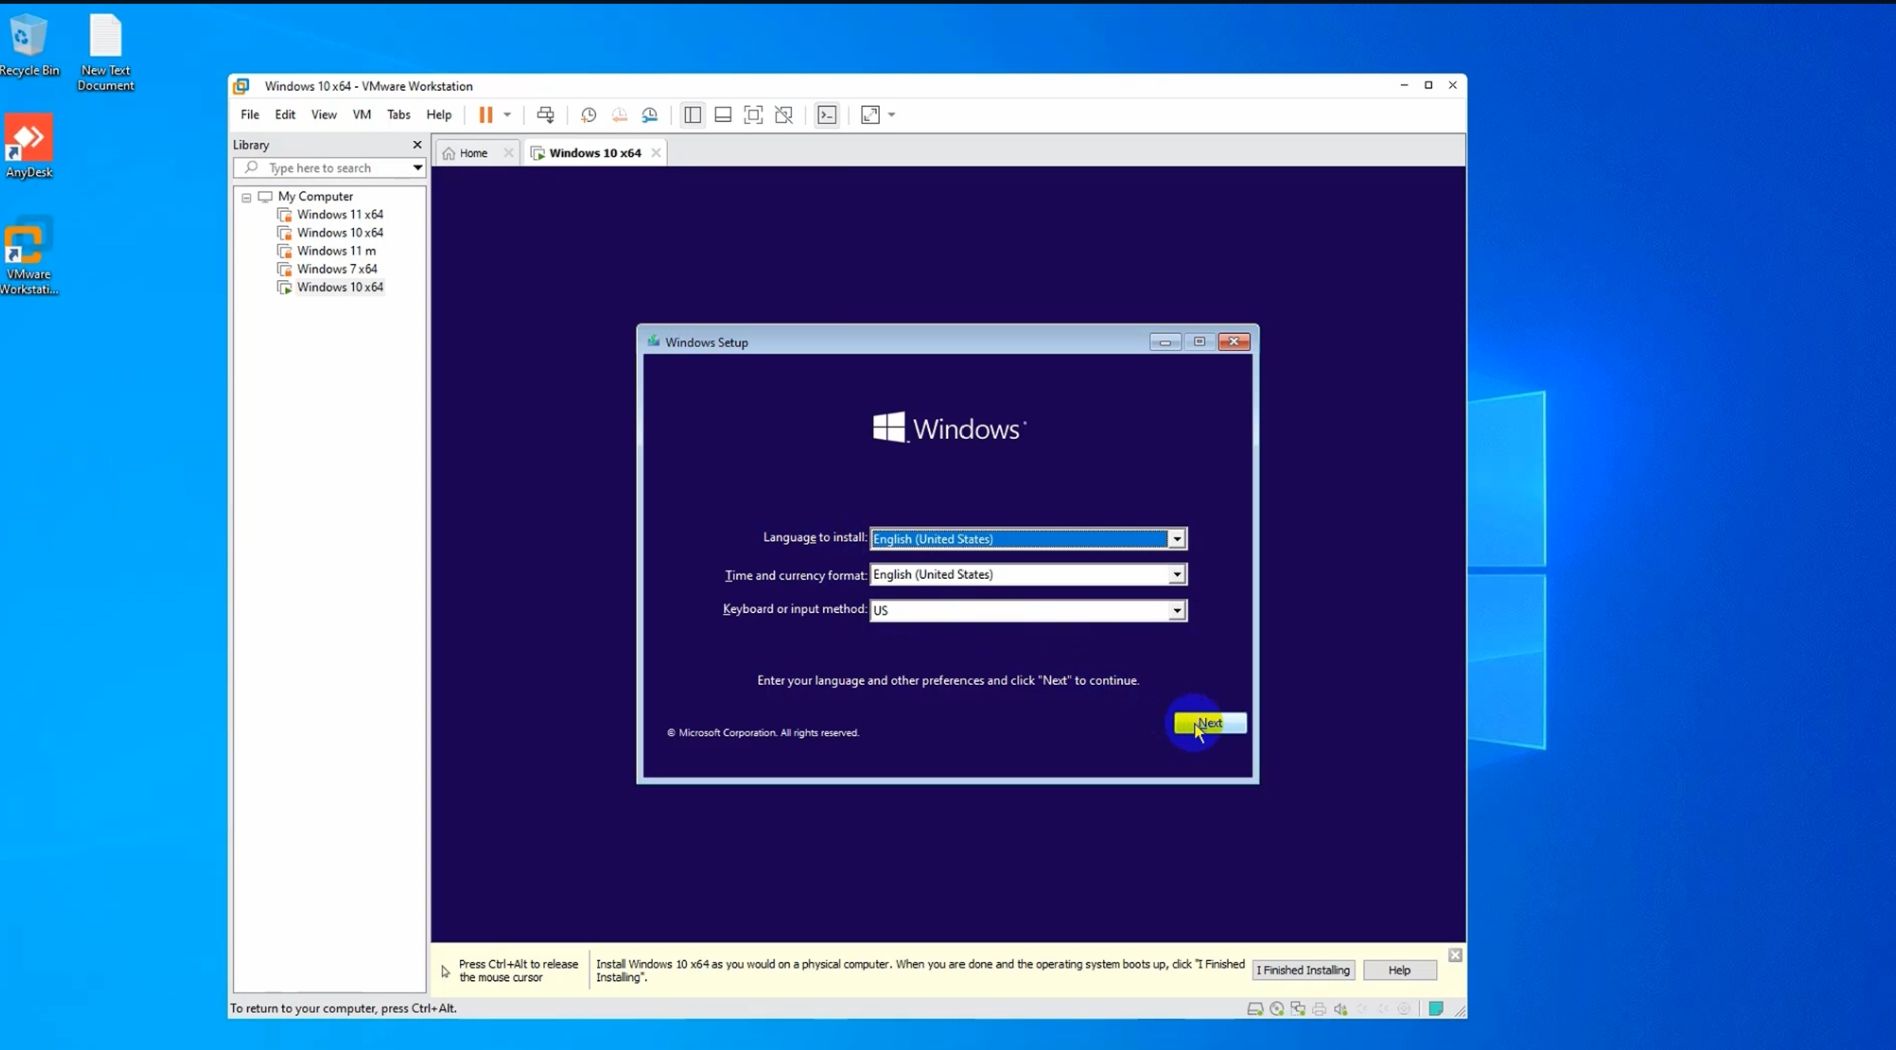The height and width of the screenshot is (1050, 1896).
Task: Open the VM menu
Action: pos(361,114)
